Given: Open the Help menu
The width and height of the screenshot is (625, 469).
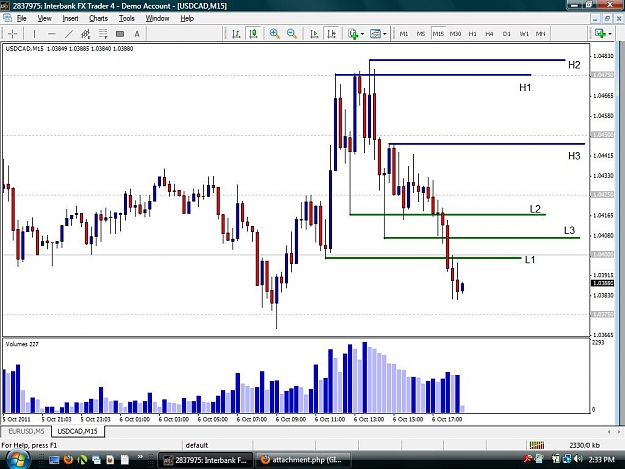Looking at the screenshot, I should 187,18.
